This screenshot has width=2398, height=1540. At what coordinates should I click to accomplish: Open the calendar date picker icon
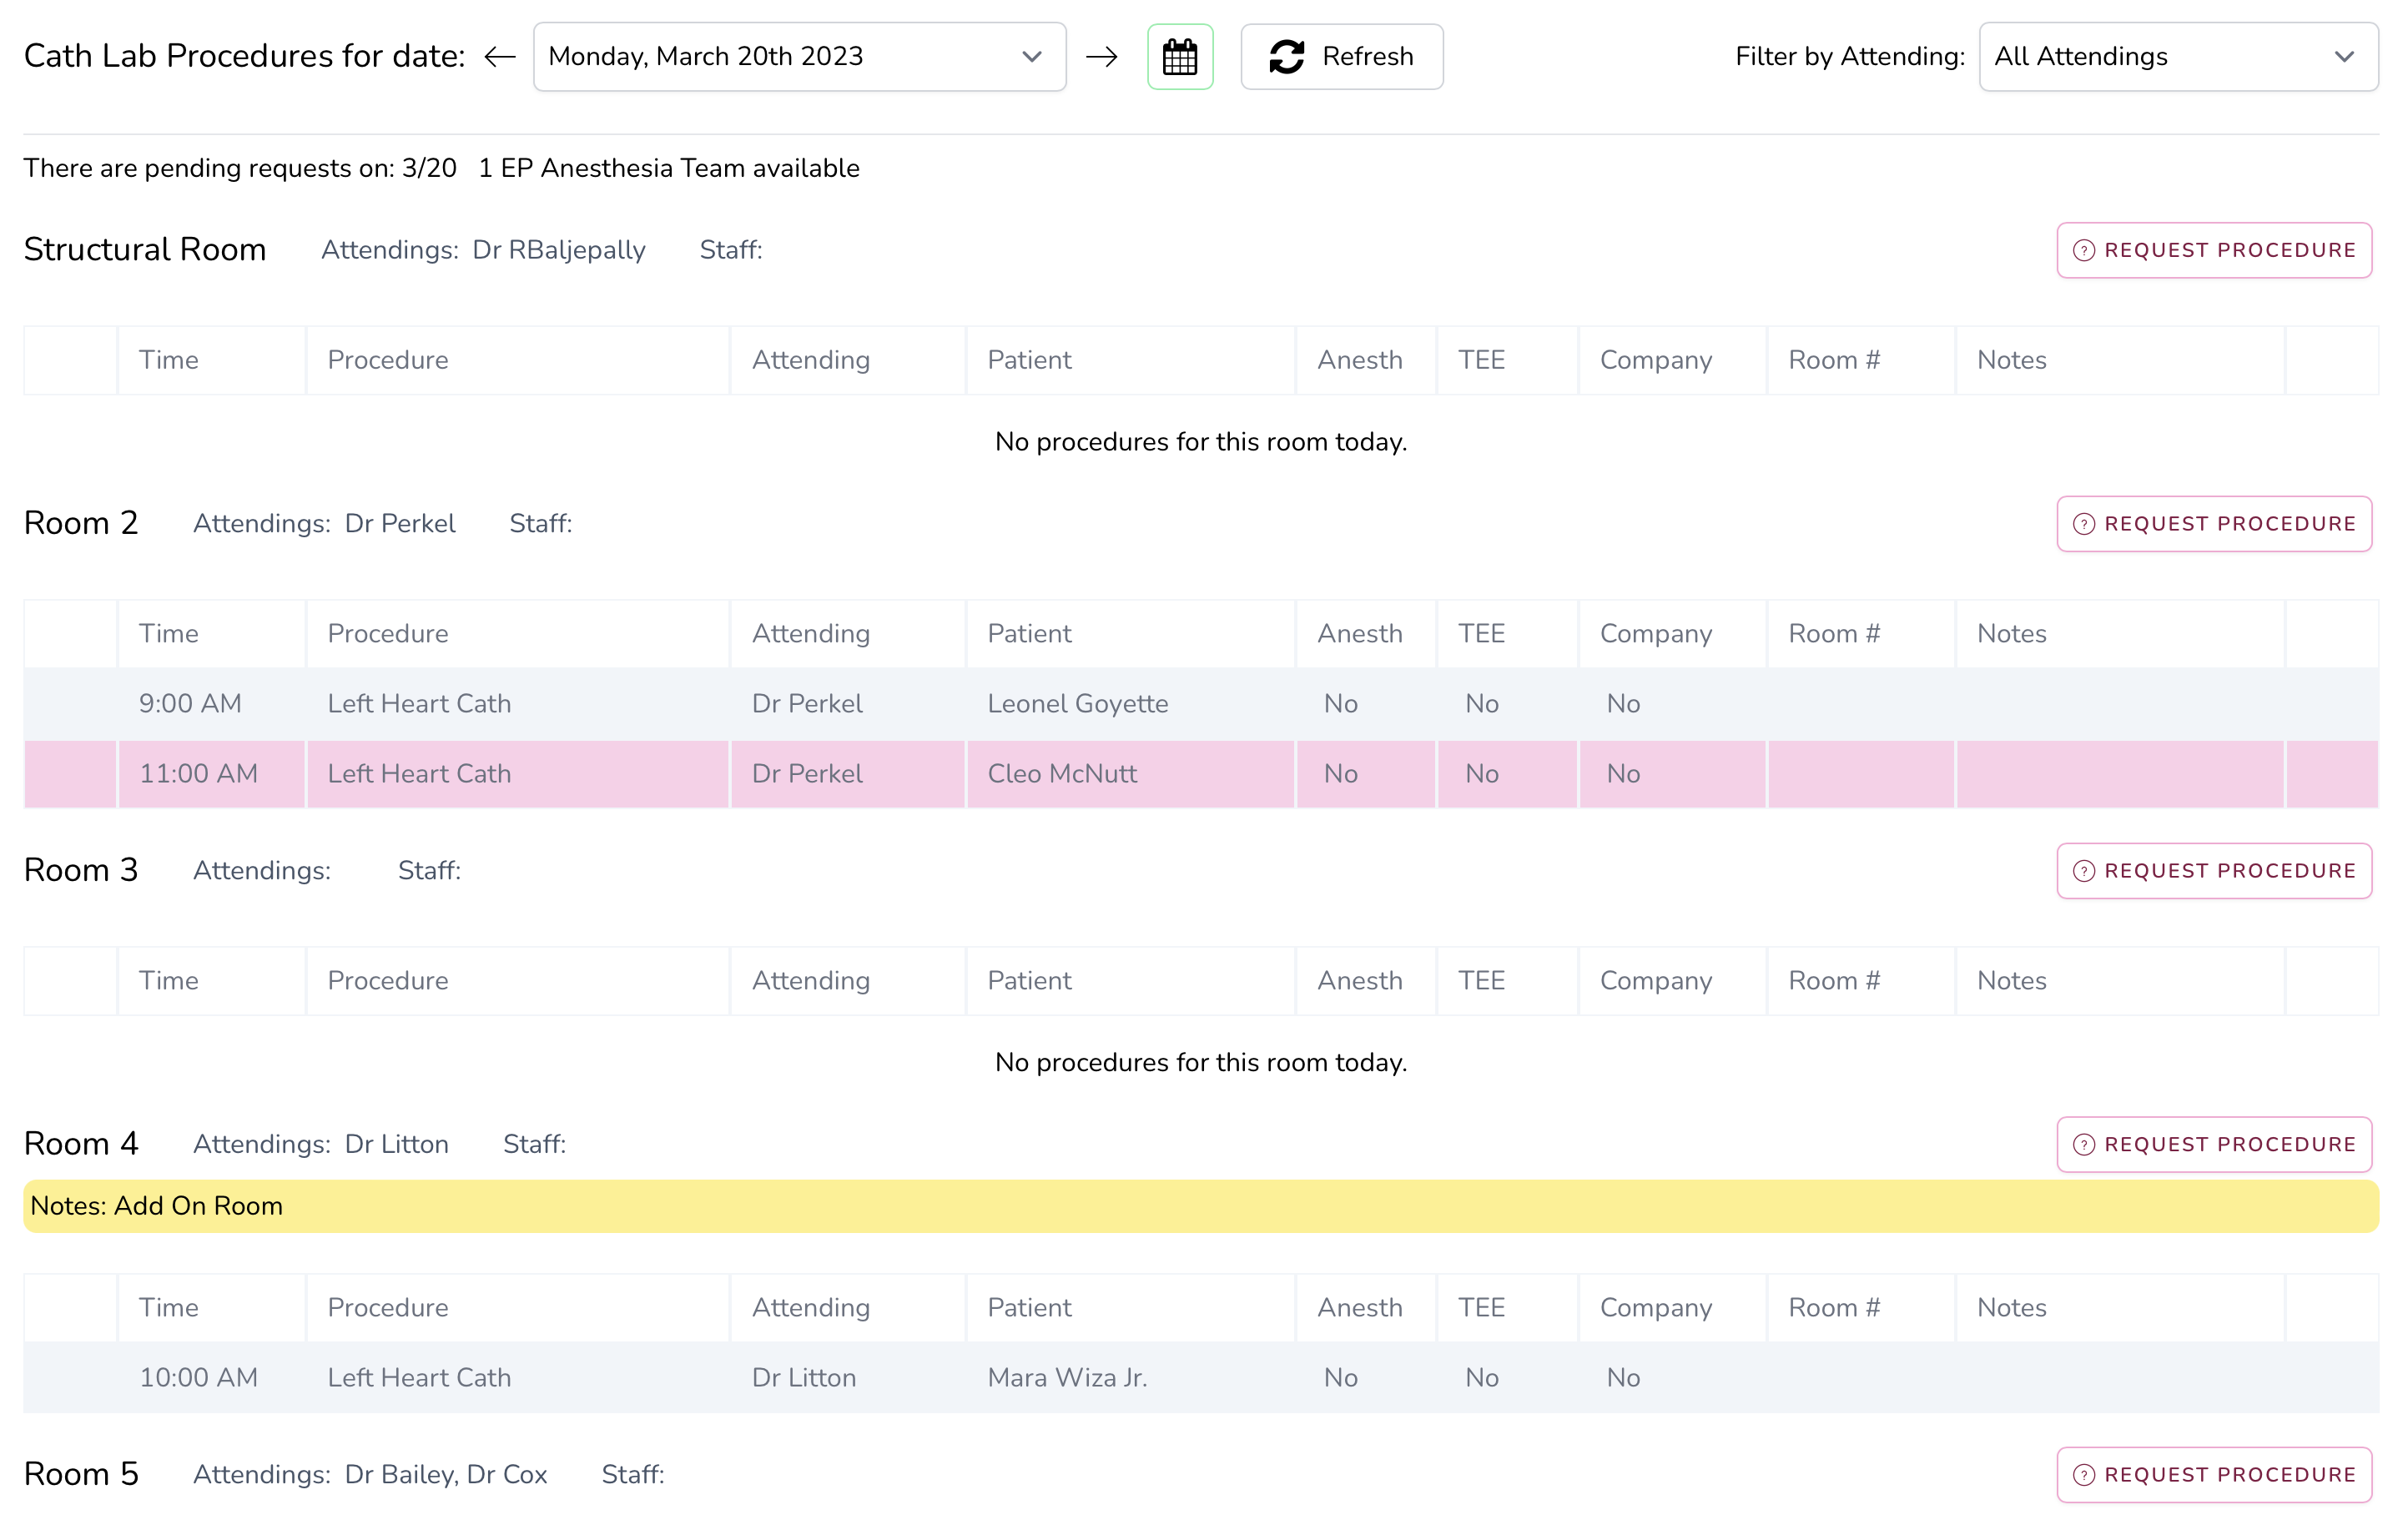[1179, 57]
